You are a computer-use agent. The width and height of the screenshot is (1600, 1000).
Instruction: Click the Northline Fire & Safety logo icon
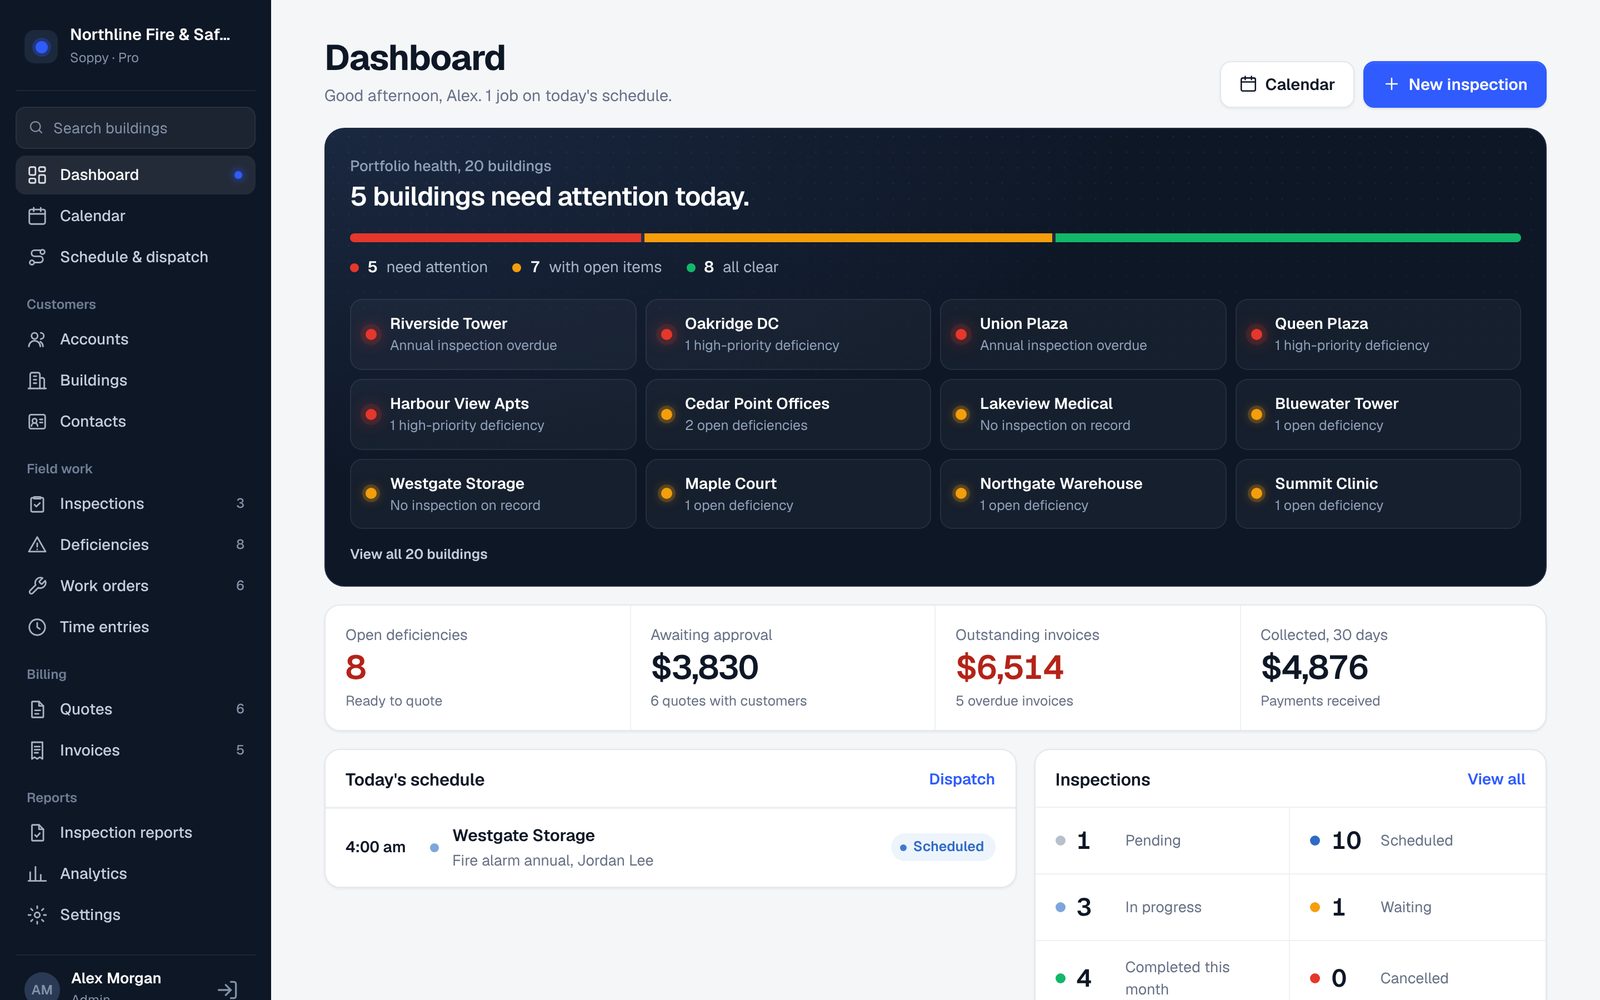click(41, 46)
